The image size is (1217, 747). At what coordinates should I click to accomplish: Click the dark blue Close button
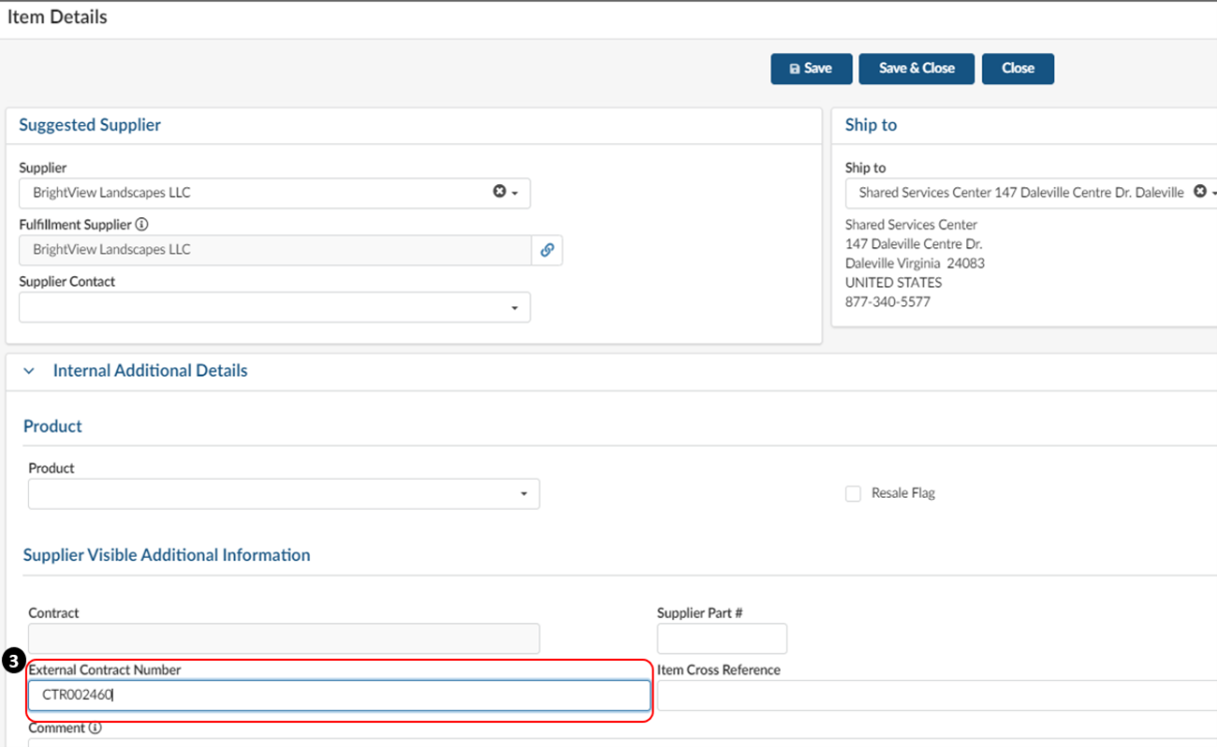(x=1017, y=68)
